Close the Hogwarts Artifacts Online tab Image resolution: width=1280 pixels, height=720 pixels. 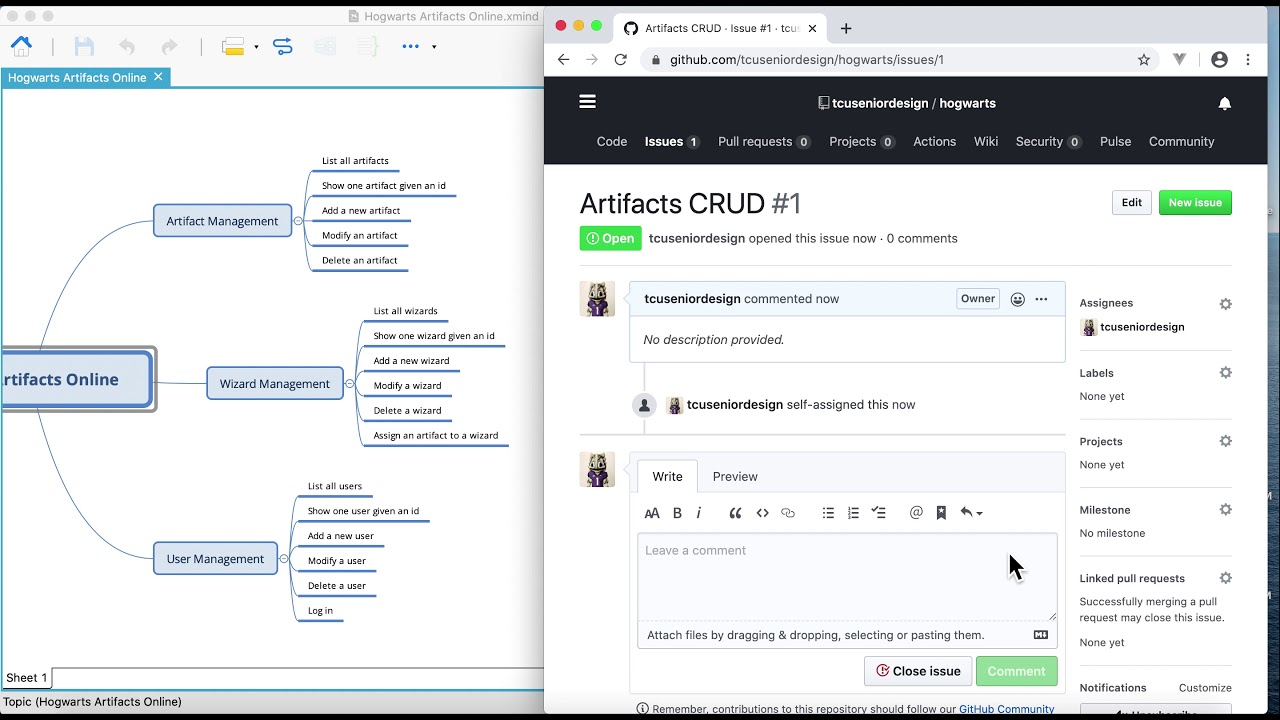tap(158, 77)
